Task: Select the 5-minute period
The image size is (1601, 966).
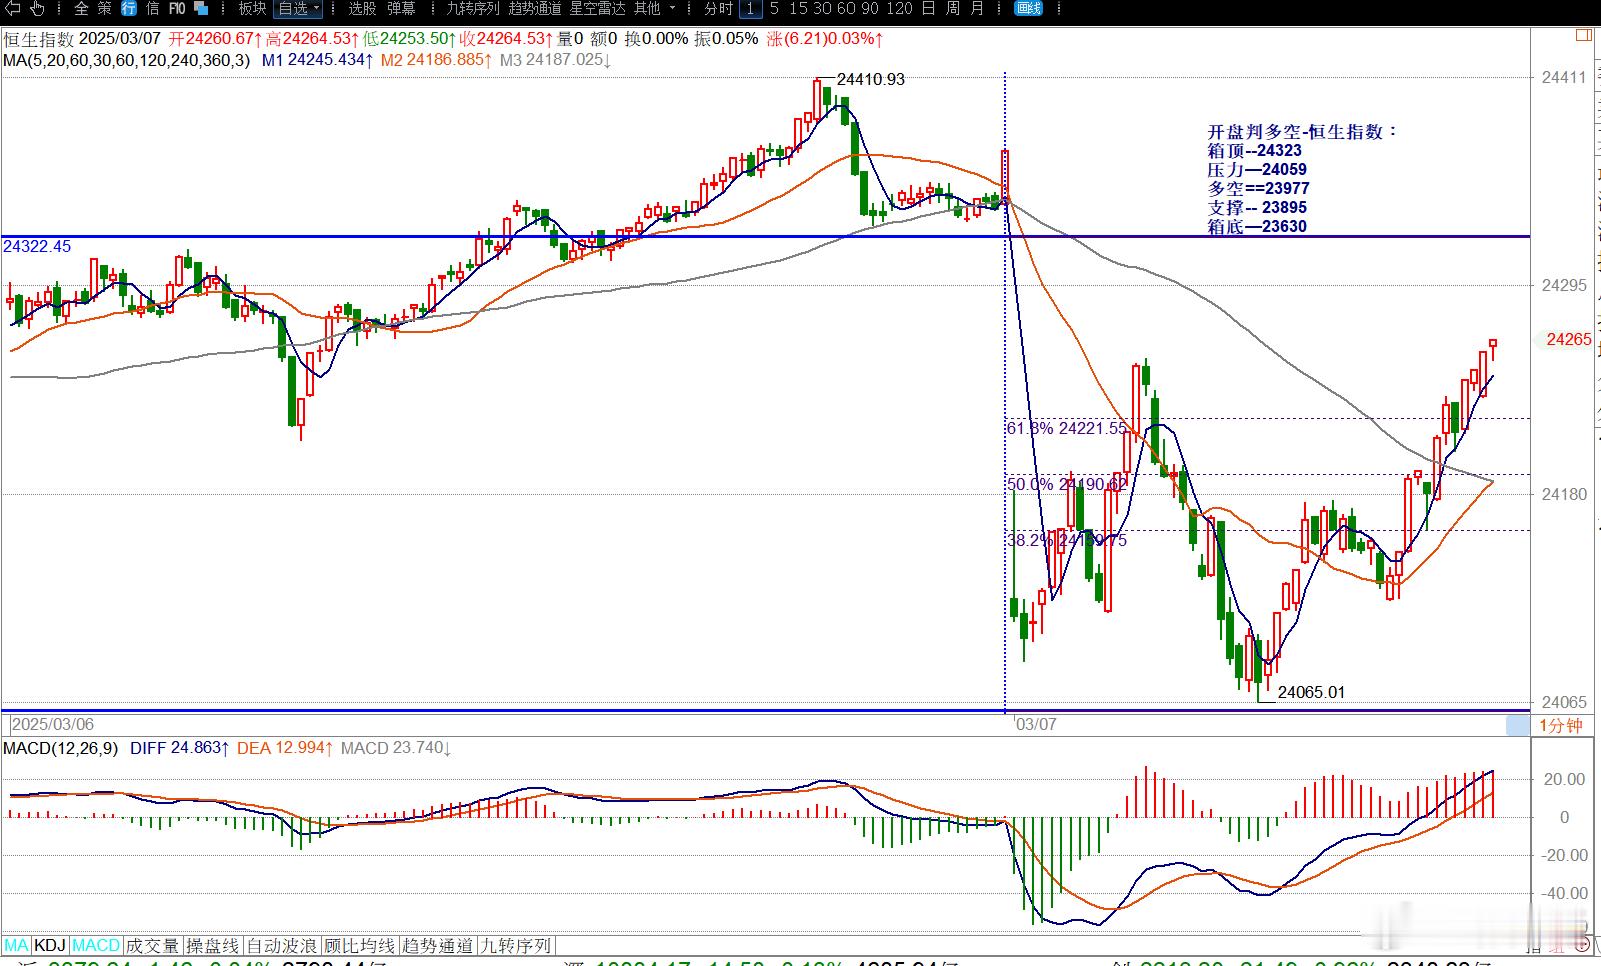Action: coord(774,9)
